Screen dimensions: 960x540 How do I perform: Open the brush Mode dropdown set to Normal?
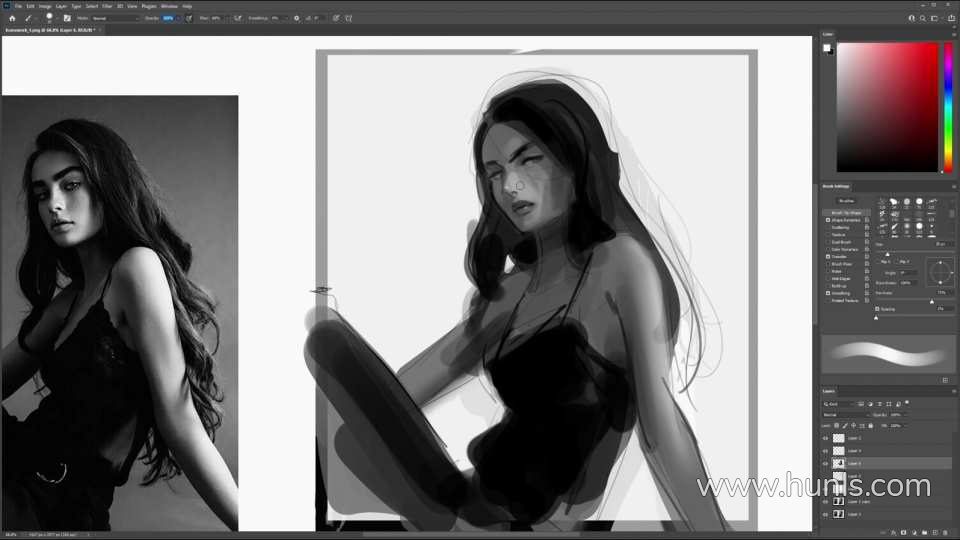point(116,18)
